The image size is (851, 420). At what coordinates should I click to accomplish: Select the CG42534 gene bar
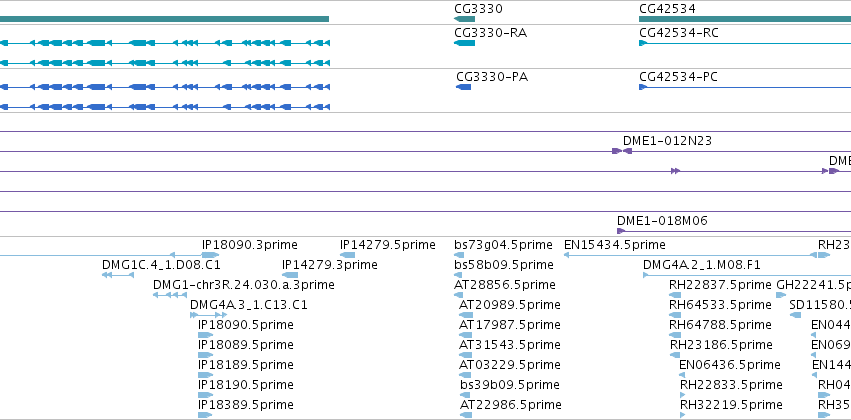tap(745, 19)
